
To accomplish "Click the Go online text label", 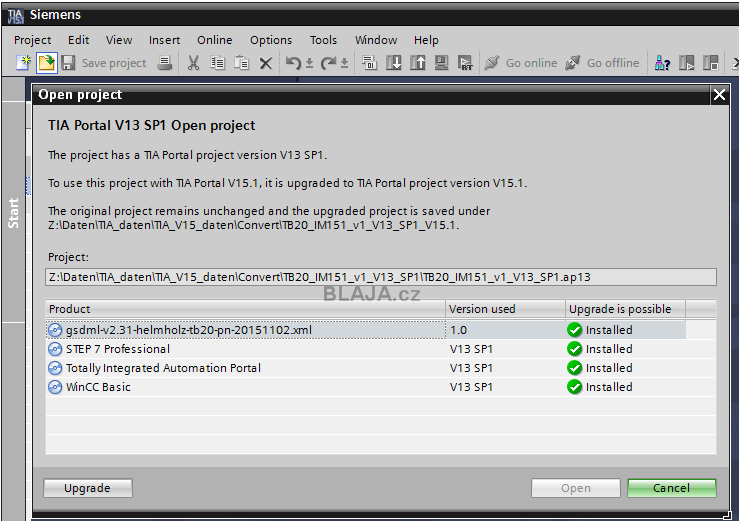I will [x=532, y=63].
